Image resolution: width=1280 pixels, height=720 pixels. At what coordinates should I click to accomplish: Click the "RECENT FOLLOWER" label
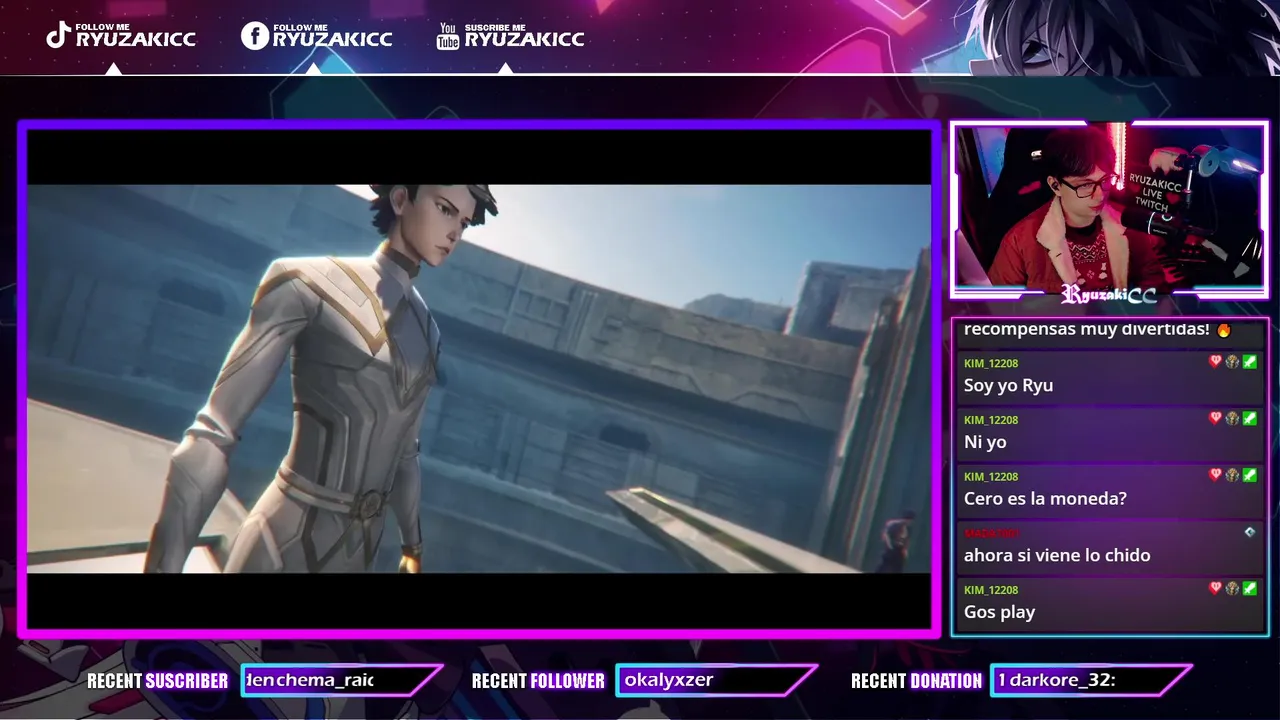538,681
